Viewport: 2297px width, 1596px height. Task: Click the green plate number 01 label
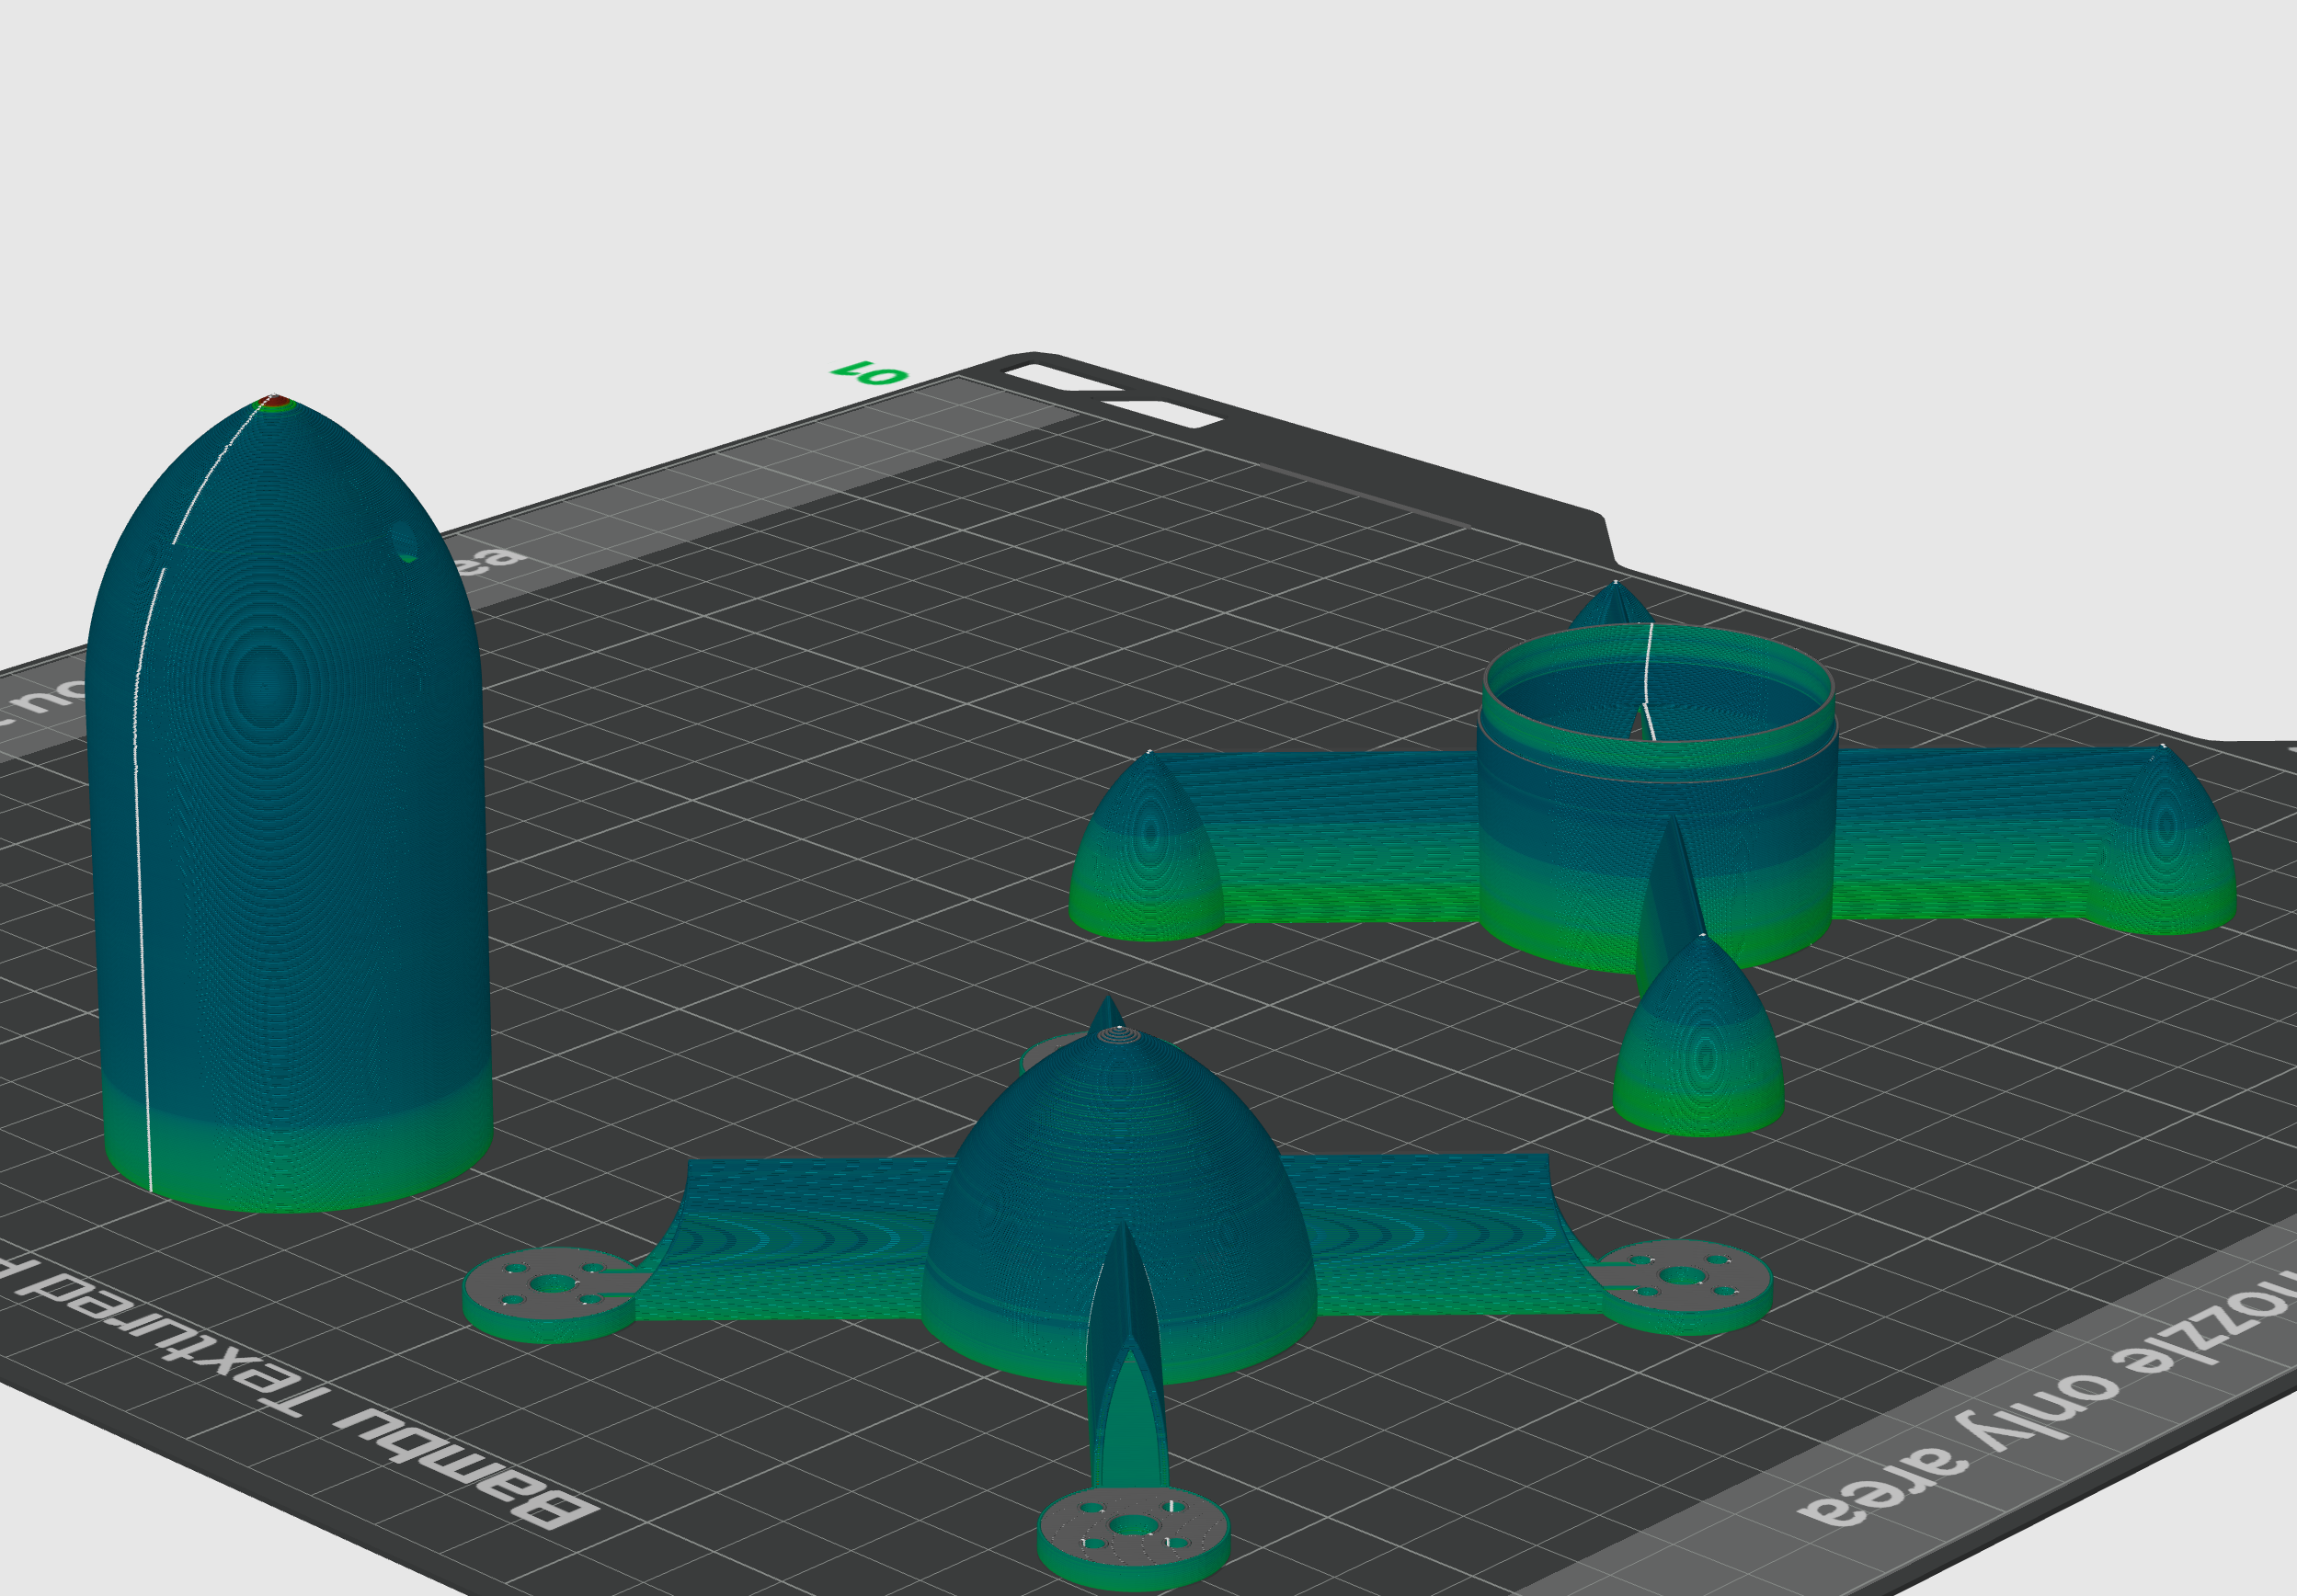[x=870, y=373]
